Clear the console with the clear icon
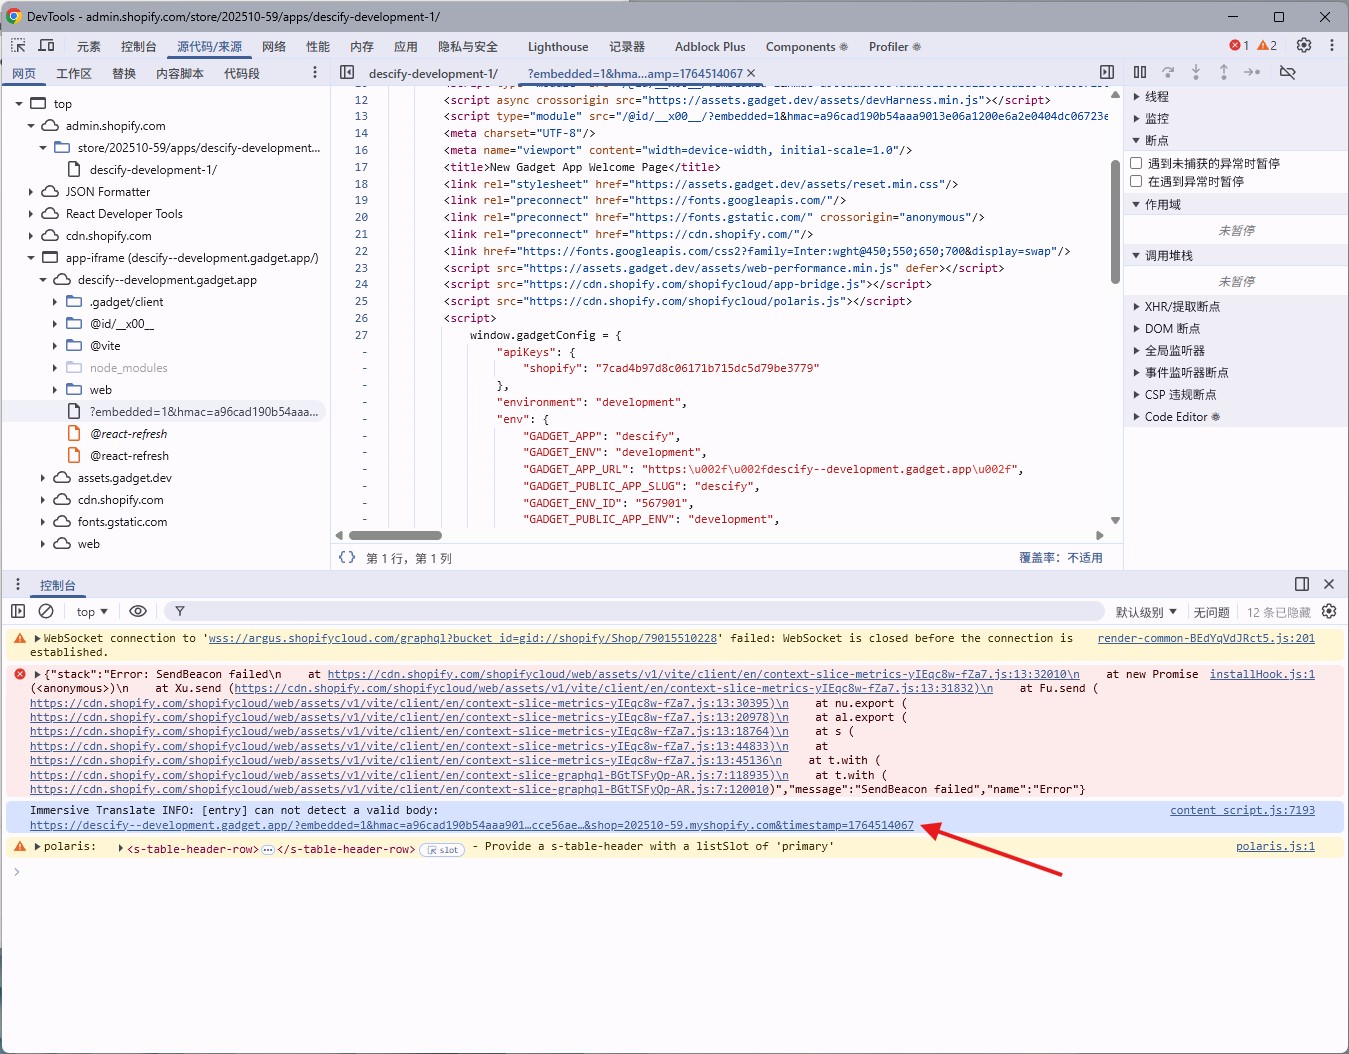This screenshot has width=1349, height=1054. coord(46,612)
